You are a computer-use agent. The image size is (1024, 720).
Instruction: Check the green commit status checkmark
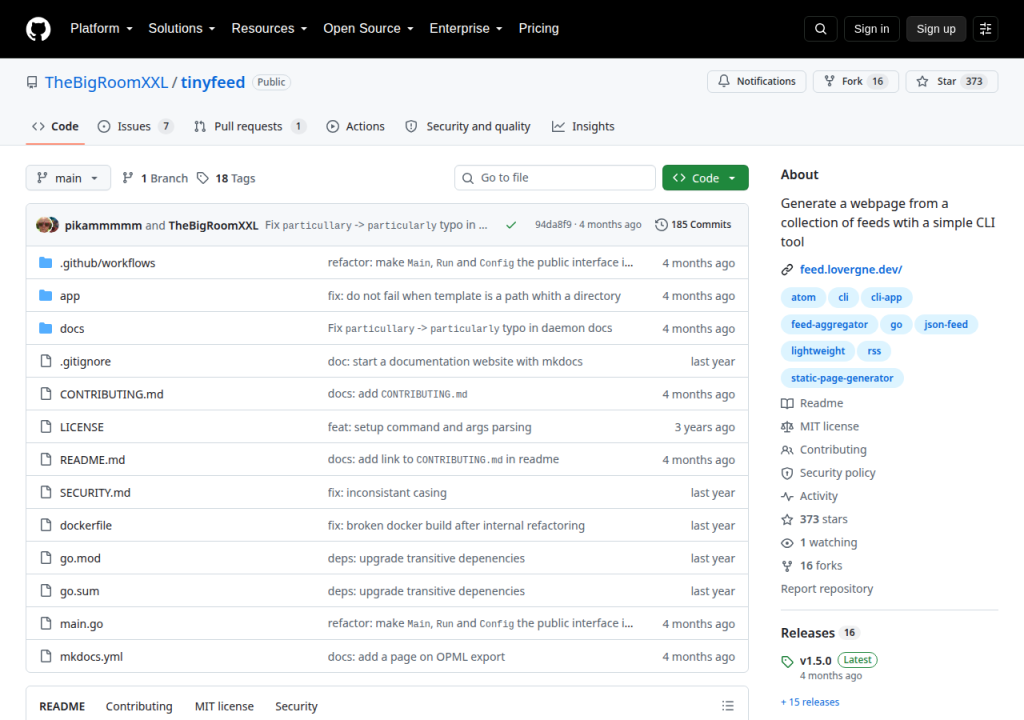511,225
